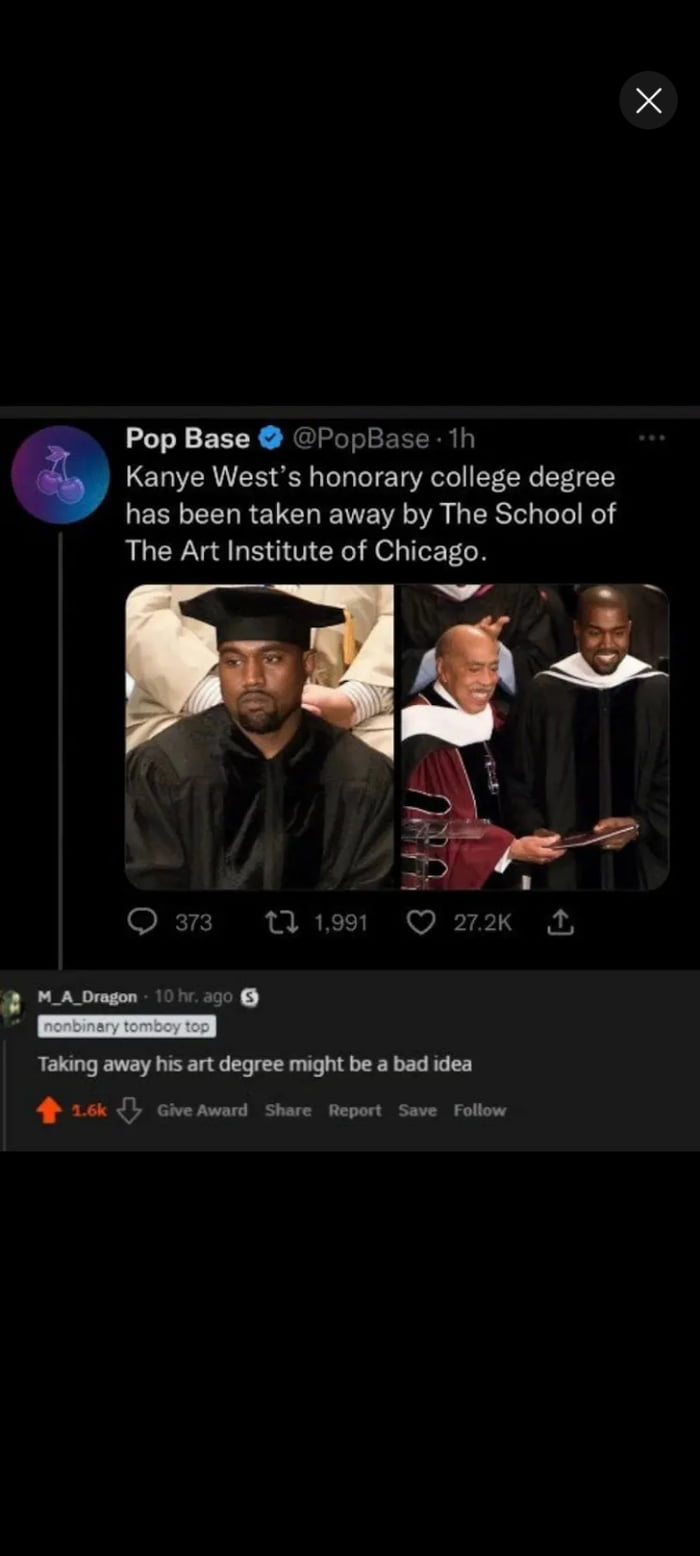700x1556 pixels.
Task: Select Share under the comment
Action: coord(288,1110)
